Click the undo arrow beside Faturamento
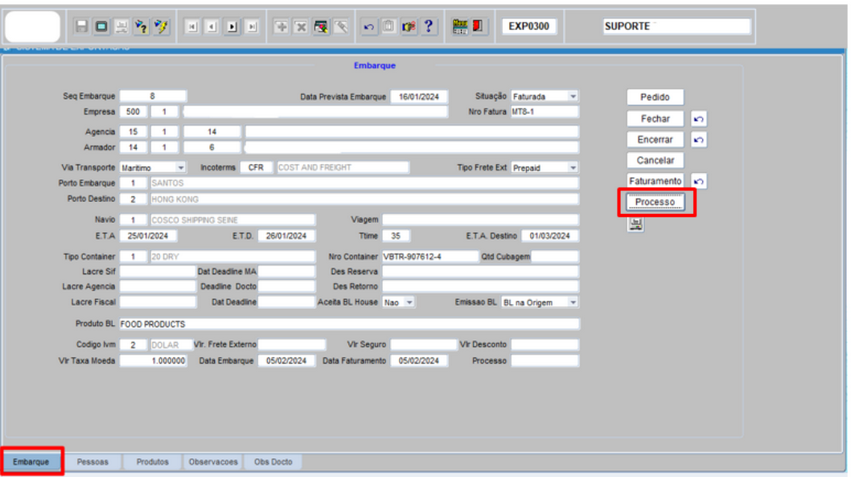The image size is (851, 477). tap(699, 182)
